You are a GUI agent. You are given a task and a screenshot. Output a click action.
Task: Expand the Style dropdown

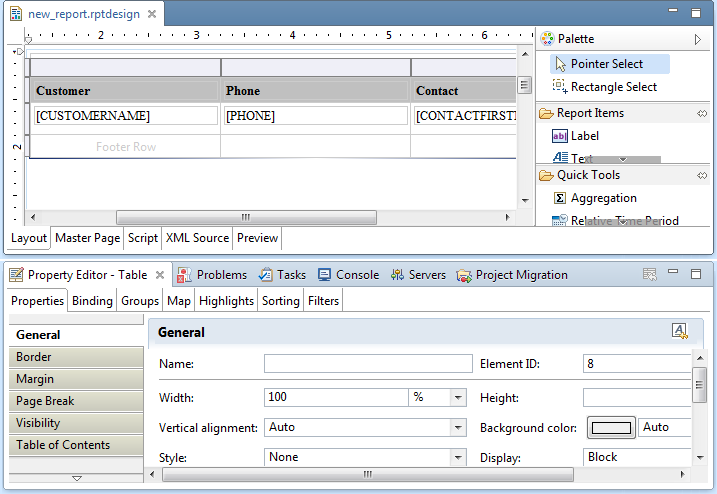pyautogui.click(x=458, y=458)
